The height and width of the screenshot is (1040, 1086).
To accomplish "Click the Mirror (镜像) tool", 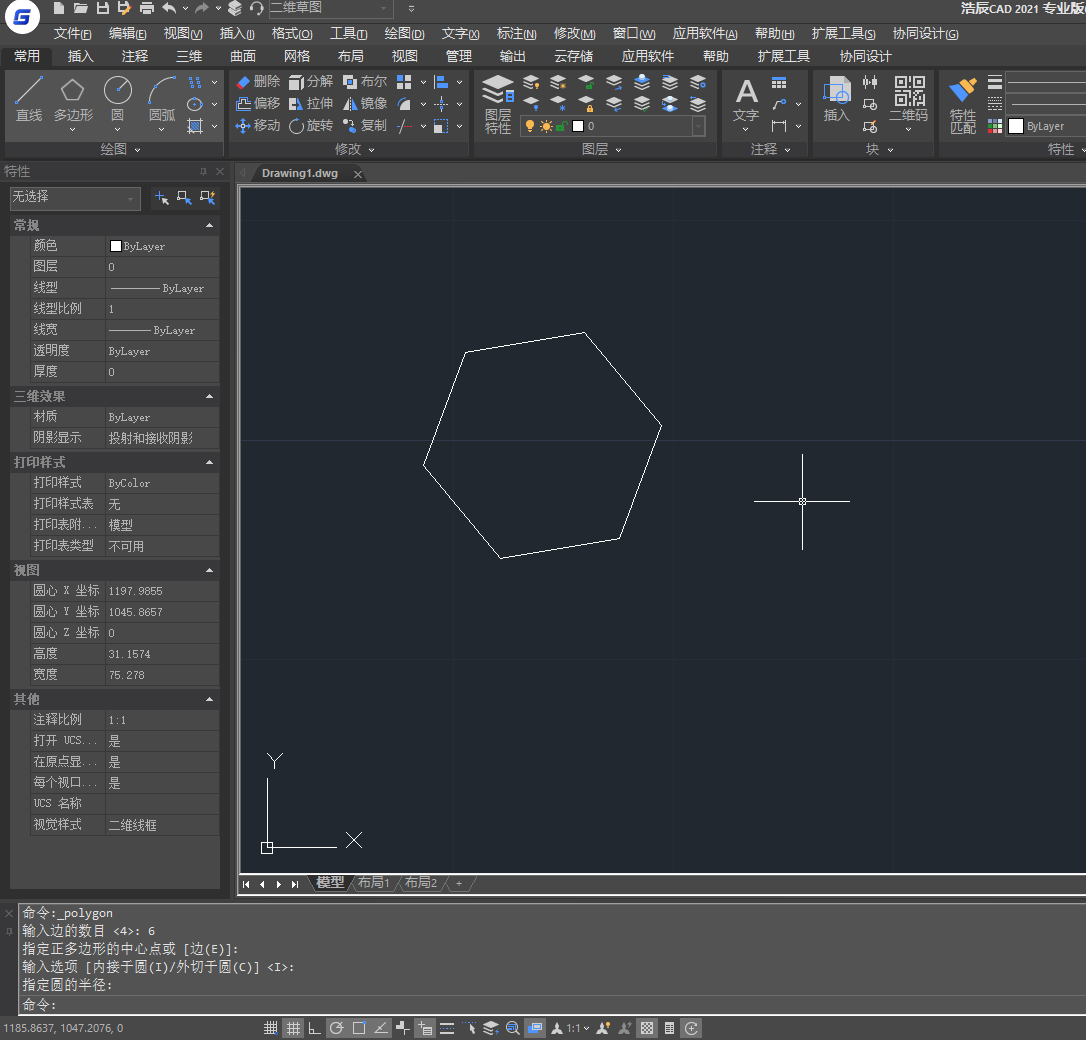I will [x=364, y=104].
